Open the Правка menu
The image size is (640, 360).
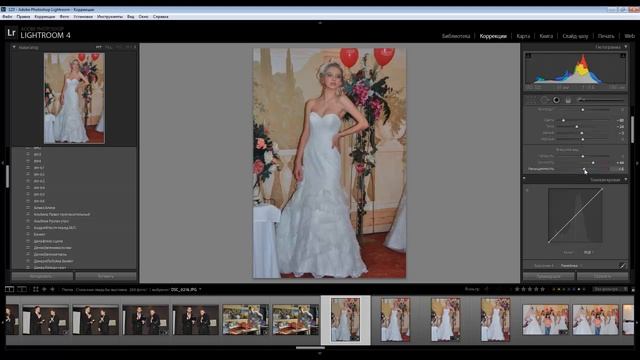(23, 17)
